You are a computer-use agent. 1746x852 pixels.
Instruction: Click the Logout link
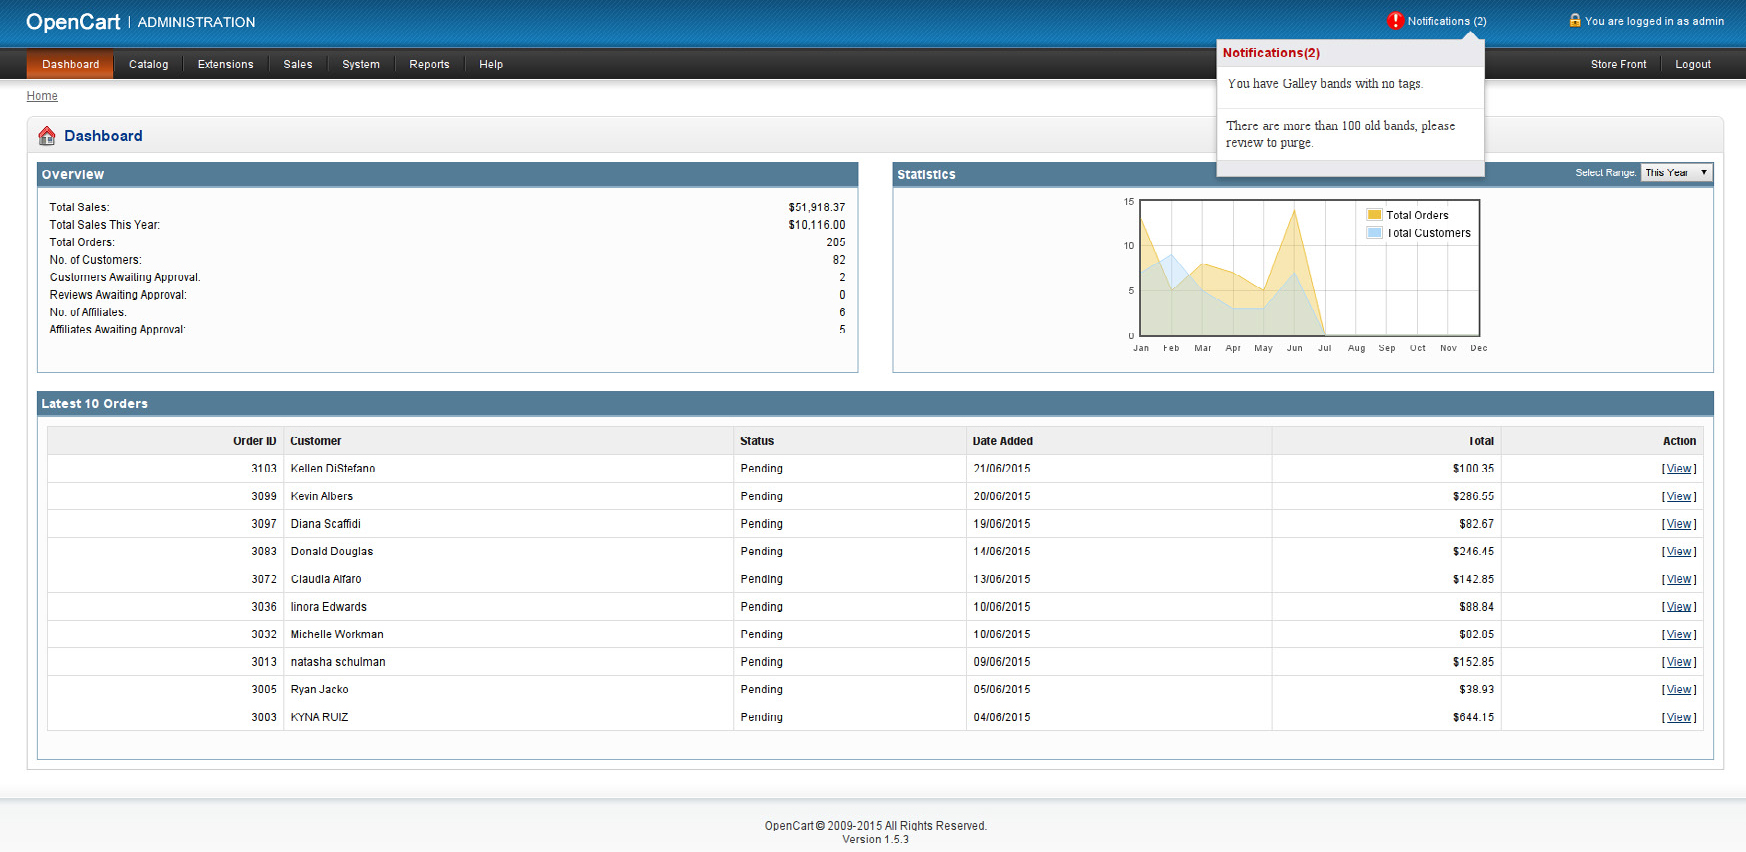pos(1693,64)
